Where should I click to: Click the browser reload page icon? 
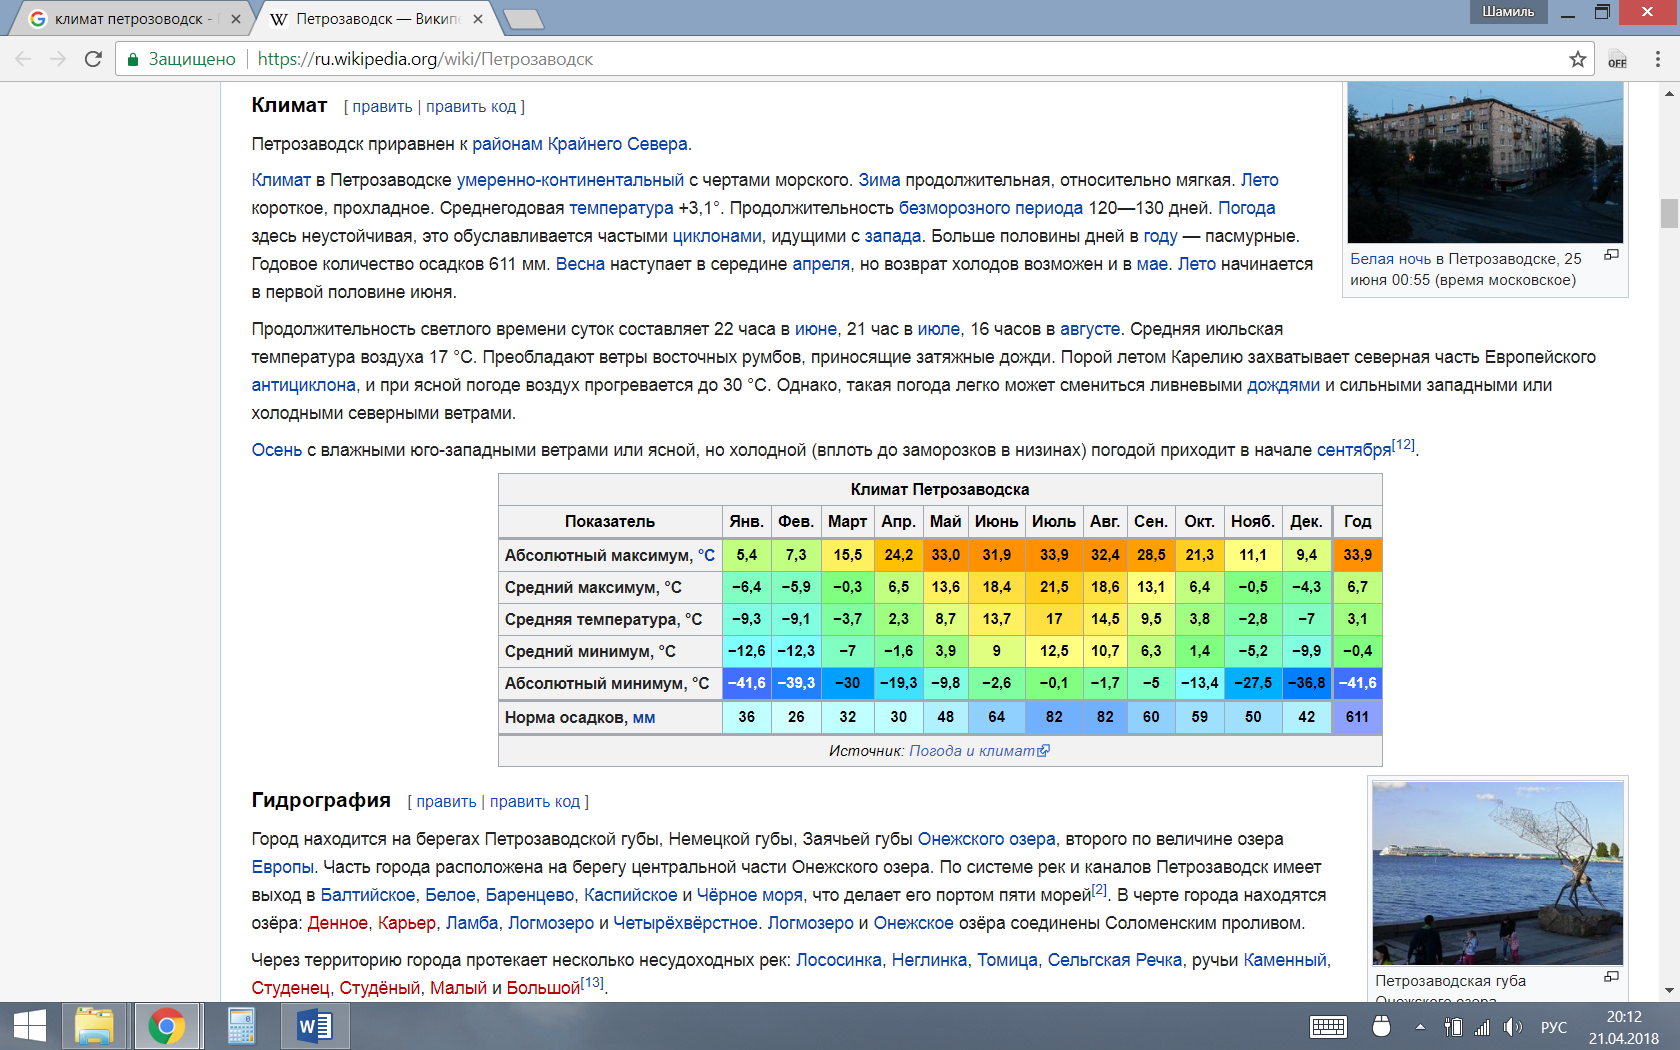coord(93,59)
